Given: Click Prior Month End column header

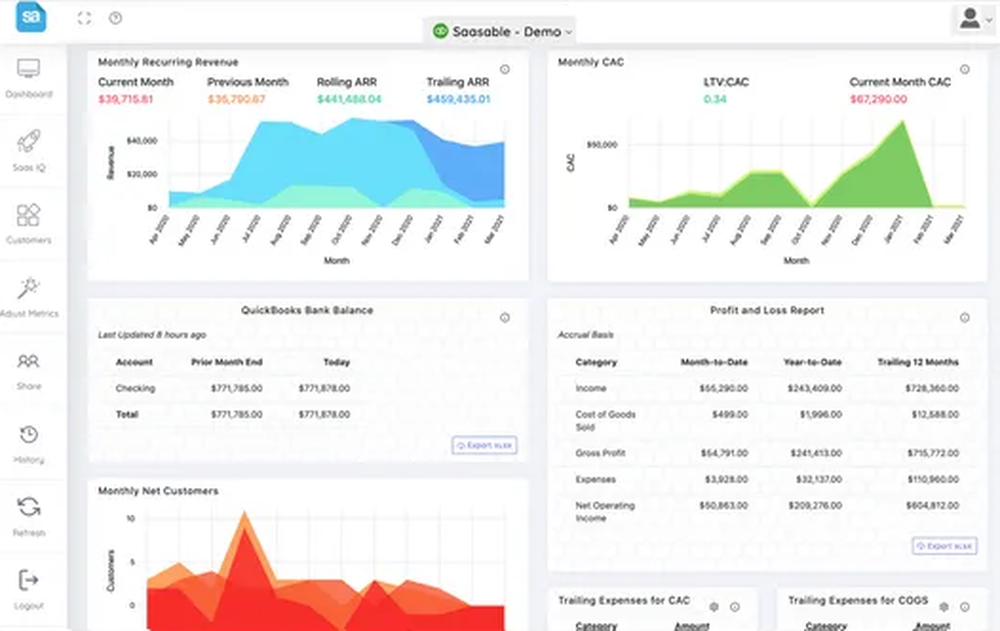Looking at the screenshot, I should coord(226,362).
